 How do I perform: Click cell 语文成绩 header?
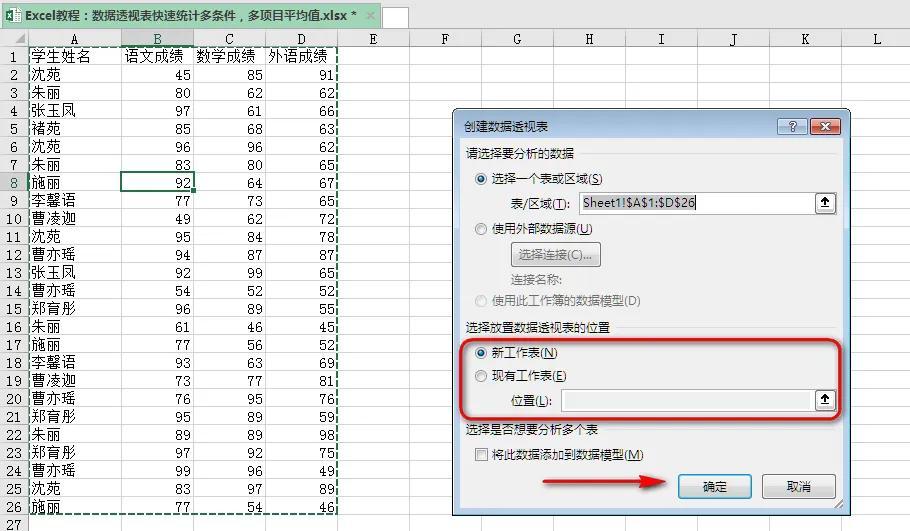click(x=157, y=57)
